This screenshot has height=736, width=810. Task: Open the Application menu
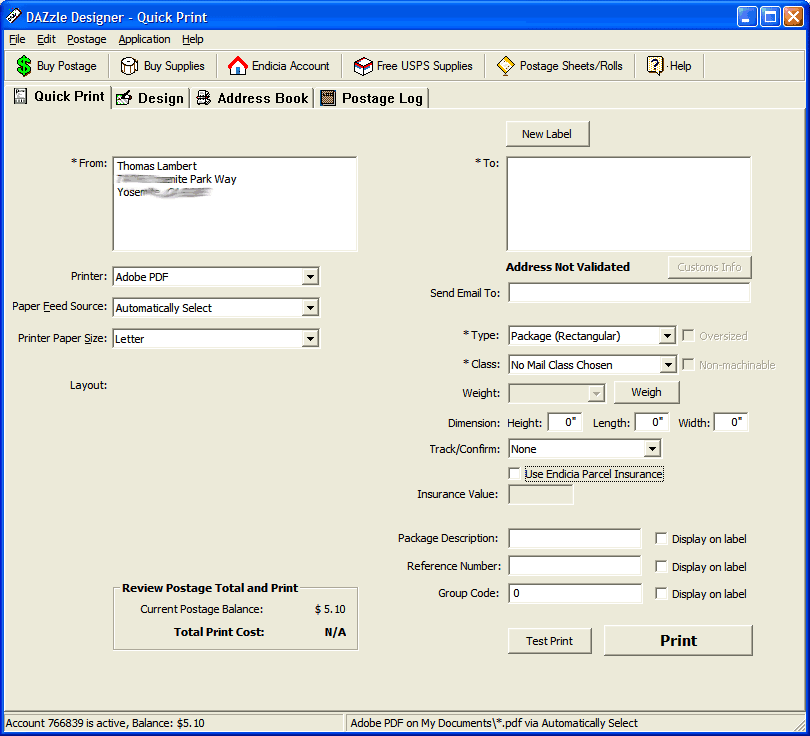144,39
